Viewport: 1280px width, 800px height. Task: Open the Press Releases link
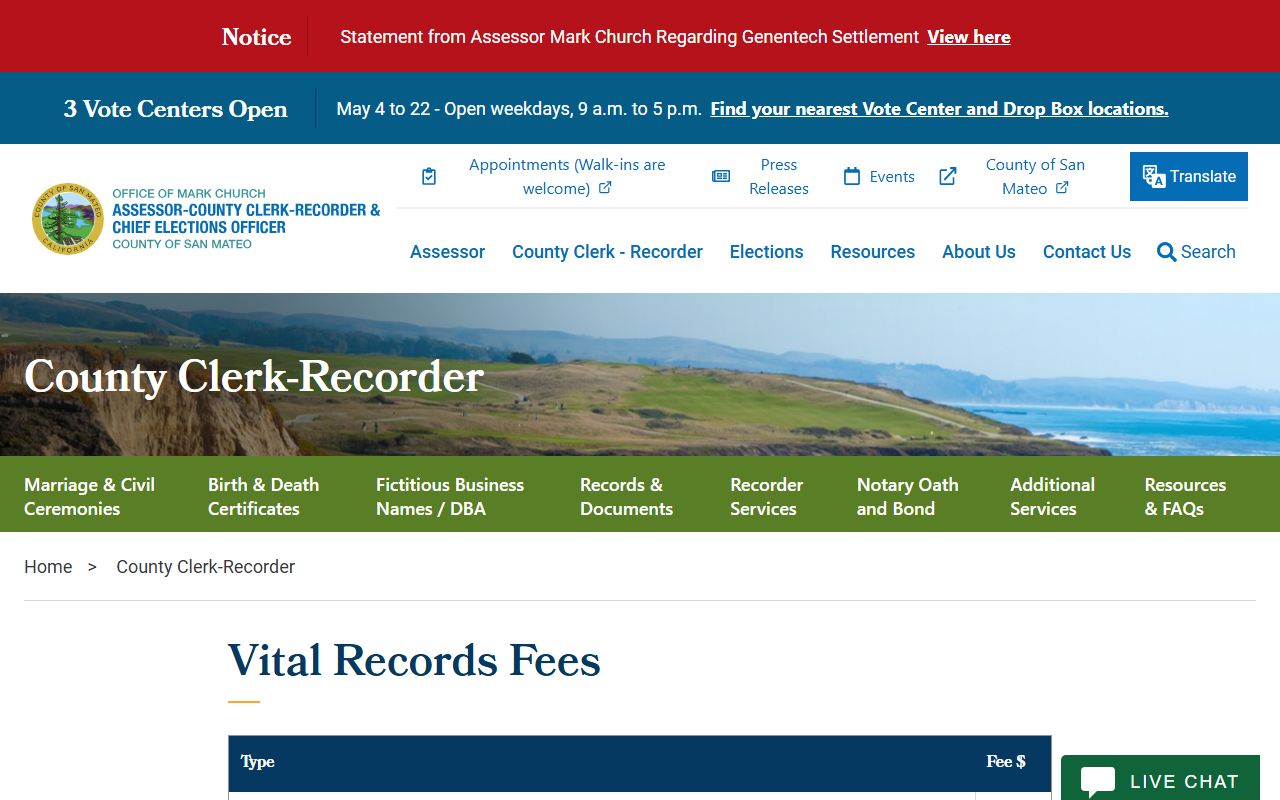[x=779, y=177]
